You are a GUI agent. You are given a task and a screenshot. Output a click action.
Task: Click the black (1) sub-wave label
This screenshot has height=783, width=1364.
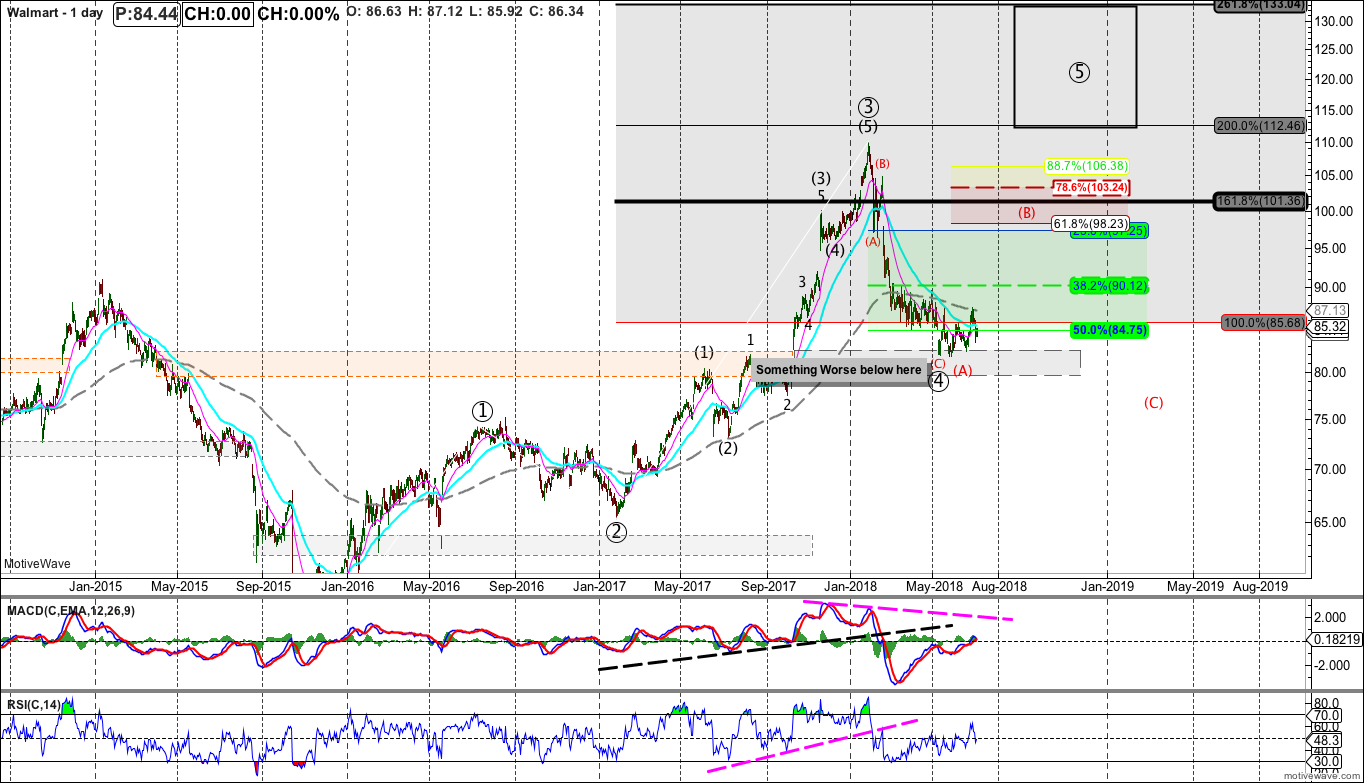705,353
